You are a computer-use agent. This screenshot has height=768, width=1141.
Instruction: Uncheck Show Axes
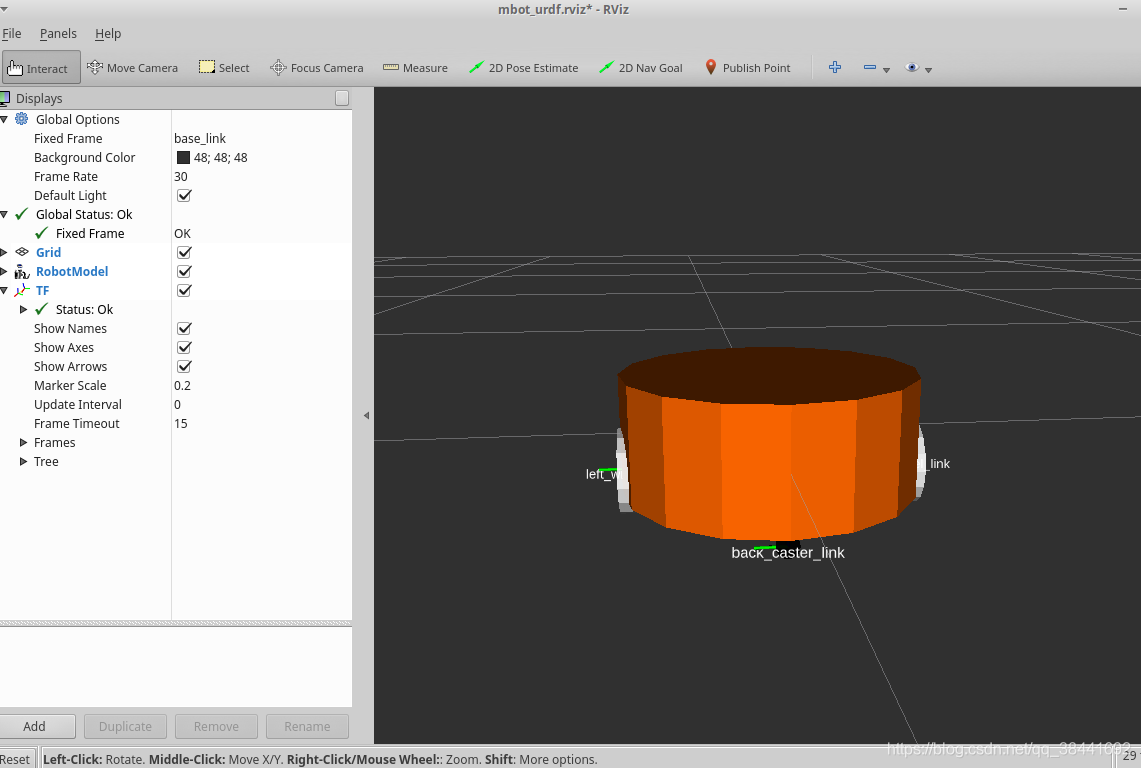click(x=184, y=347)
